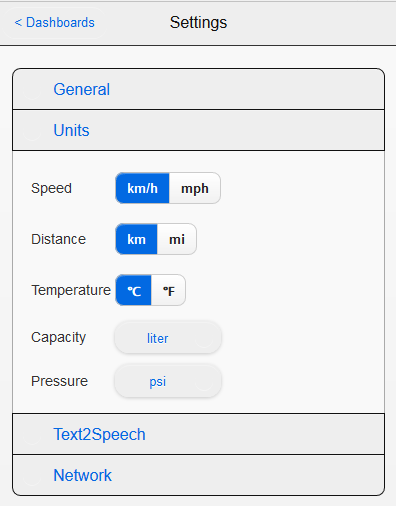Expand the Text2Speech section

(198, 434)
